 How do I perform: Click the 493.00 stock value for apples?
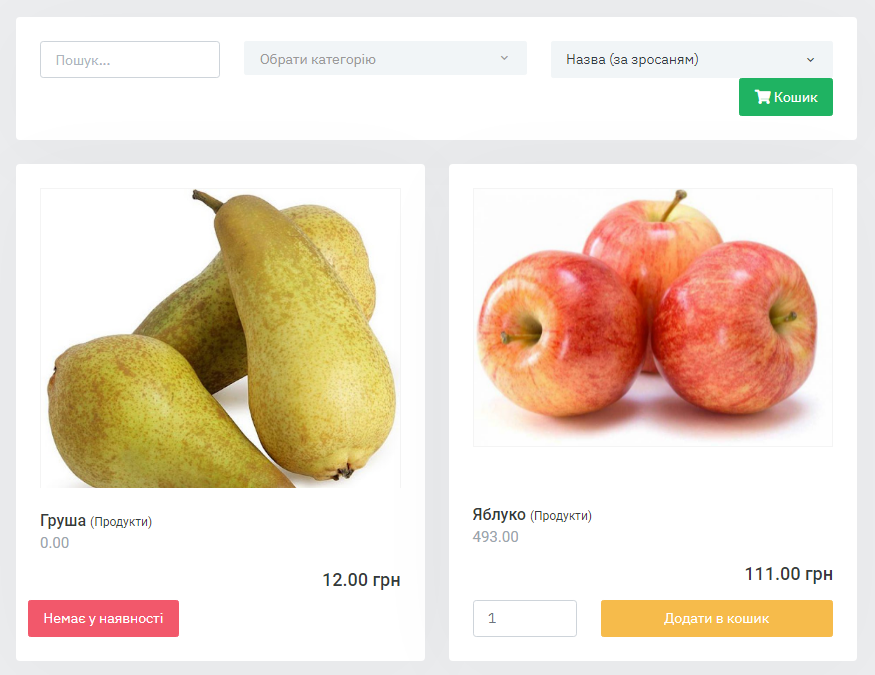pos(496,537)
